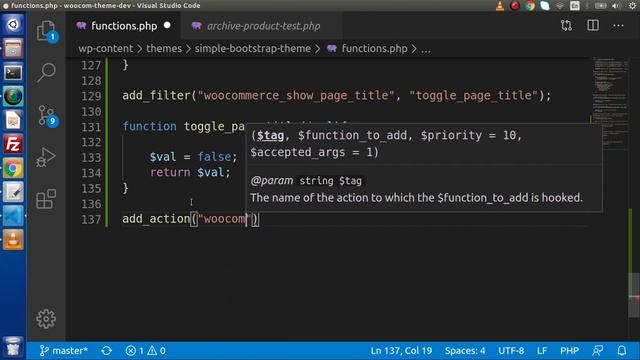
Task: Click the code minimap
Action: pos(610,102)
